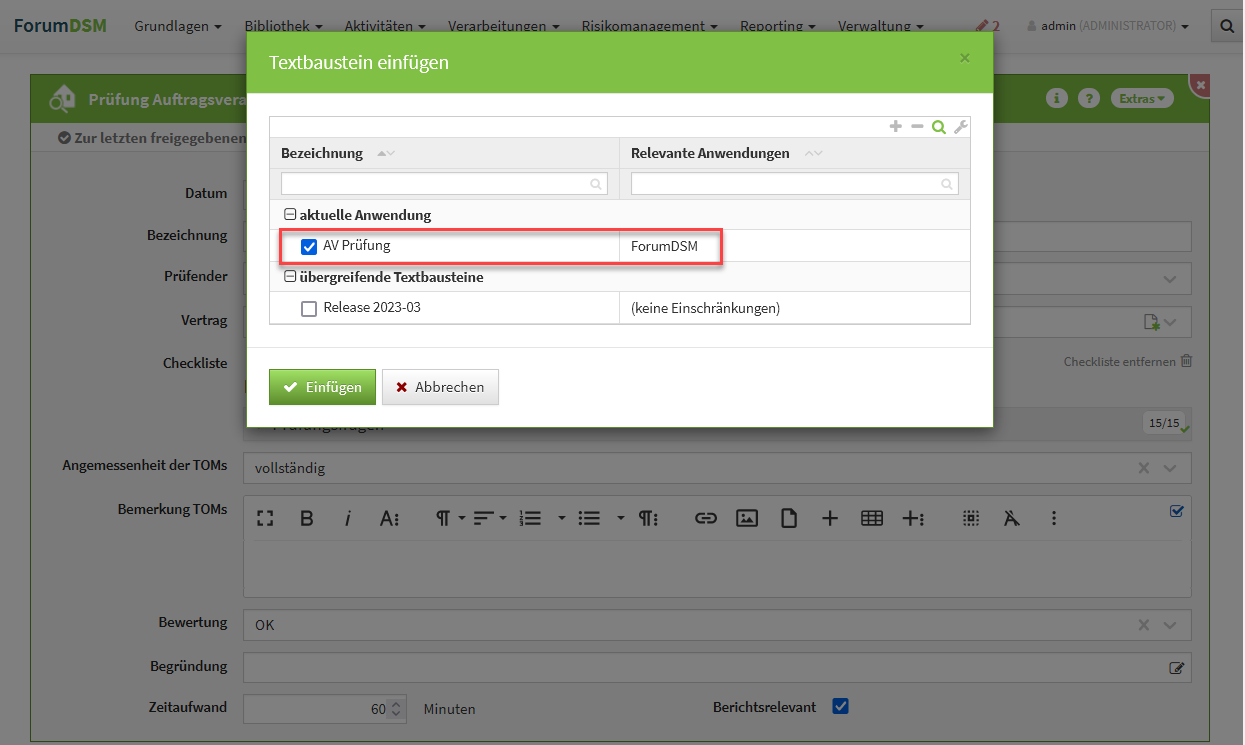Click the Einfügen button

click(x=322, y=387)
